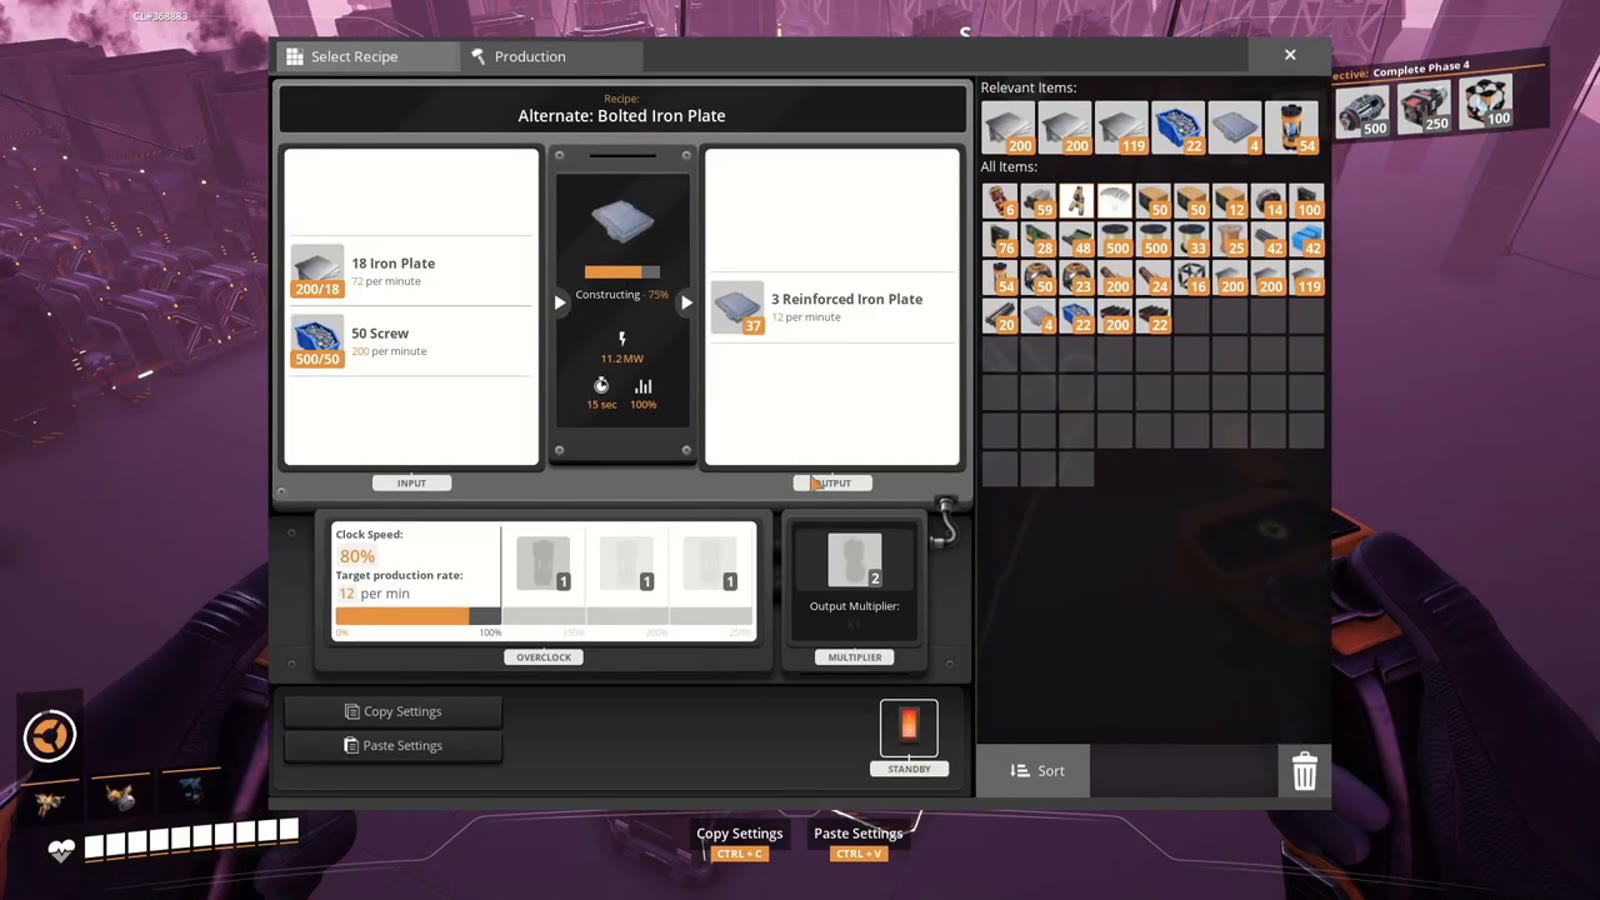Click the trash can icon
The image size is (1600, 900).
pos(1304,771)
